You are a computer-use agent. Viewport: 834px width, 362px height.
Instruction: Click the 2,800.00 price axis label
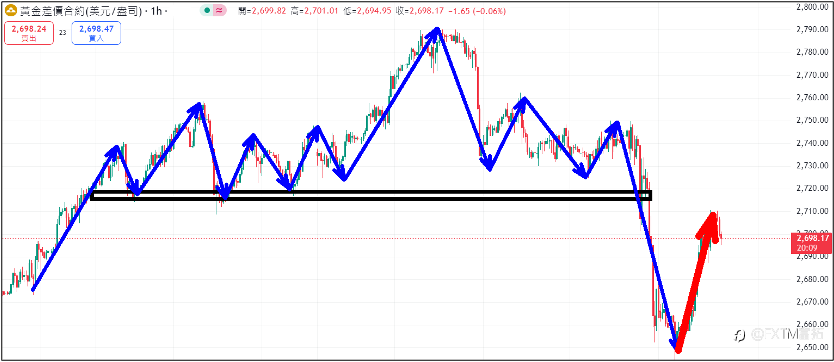812,7
